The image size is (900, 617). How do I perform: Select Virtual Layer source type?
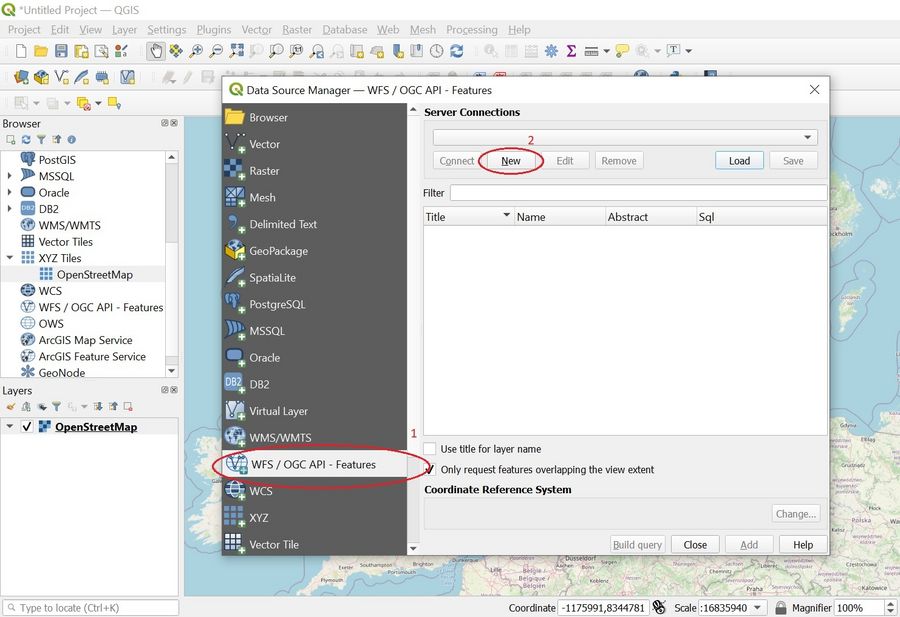click(278, 411)
